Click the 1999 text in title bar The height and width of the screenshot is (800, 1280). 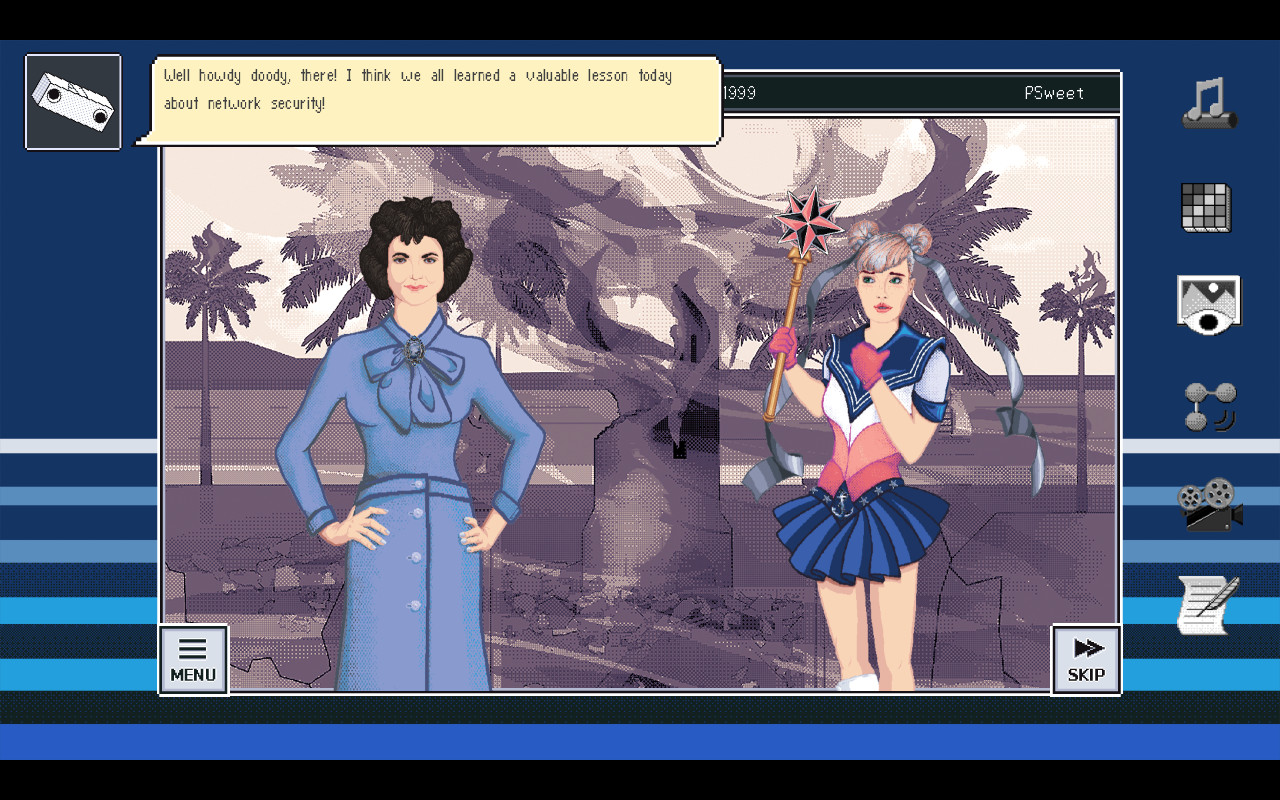(x=739, y=93)
